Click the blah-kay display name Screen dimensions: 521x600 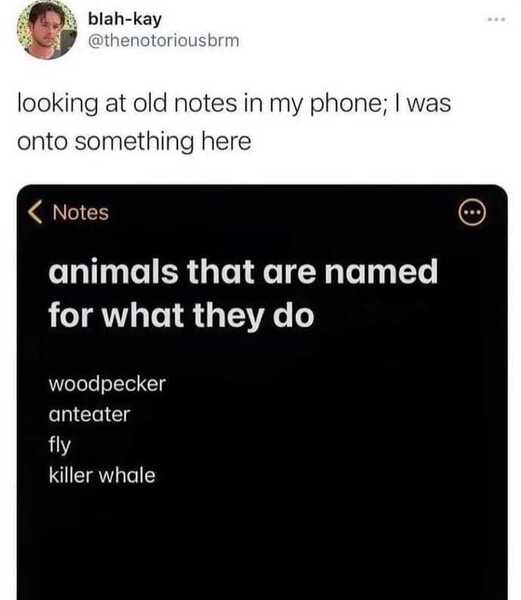tap(125, 19)
